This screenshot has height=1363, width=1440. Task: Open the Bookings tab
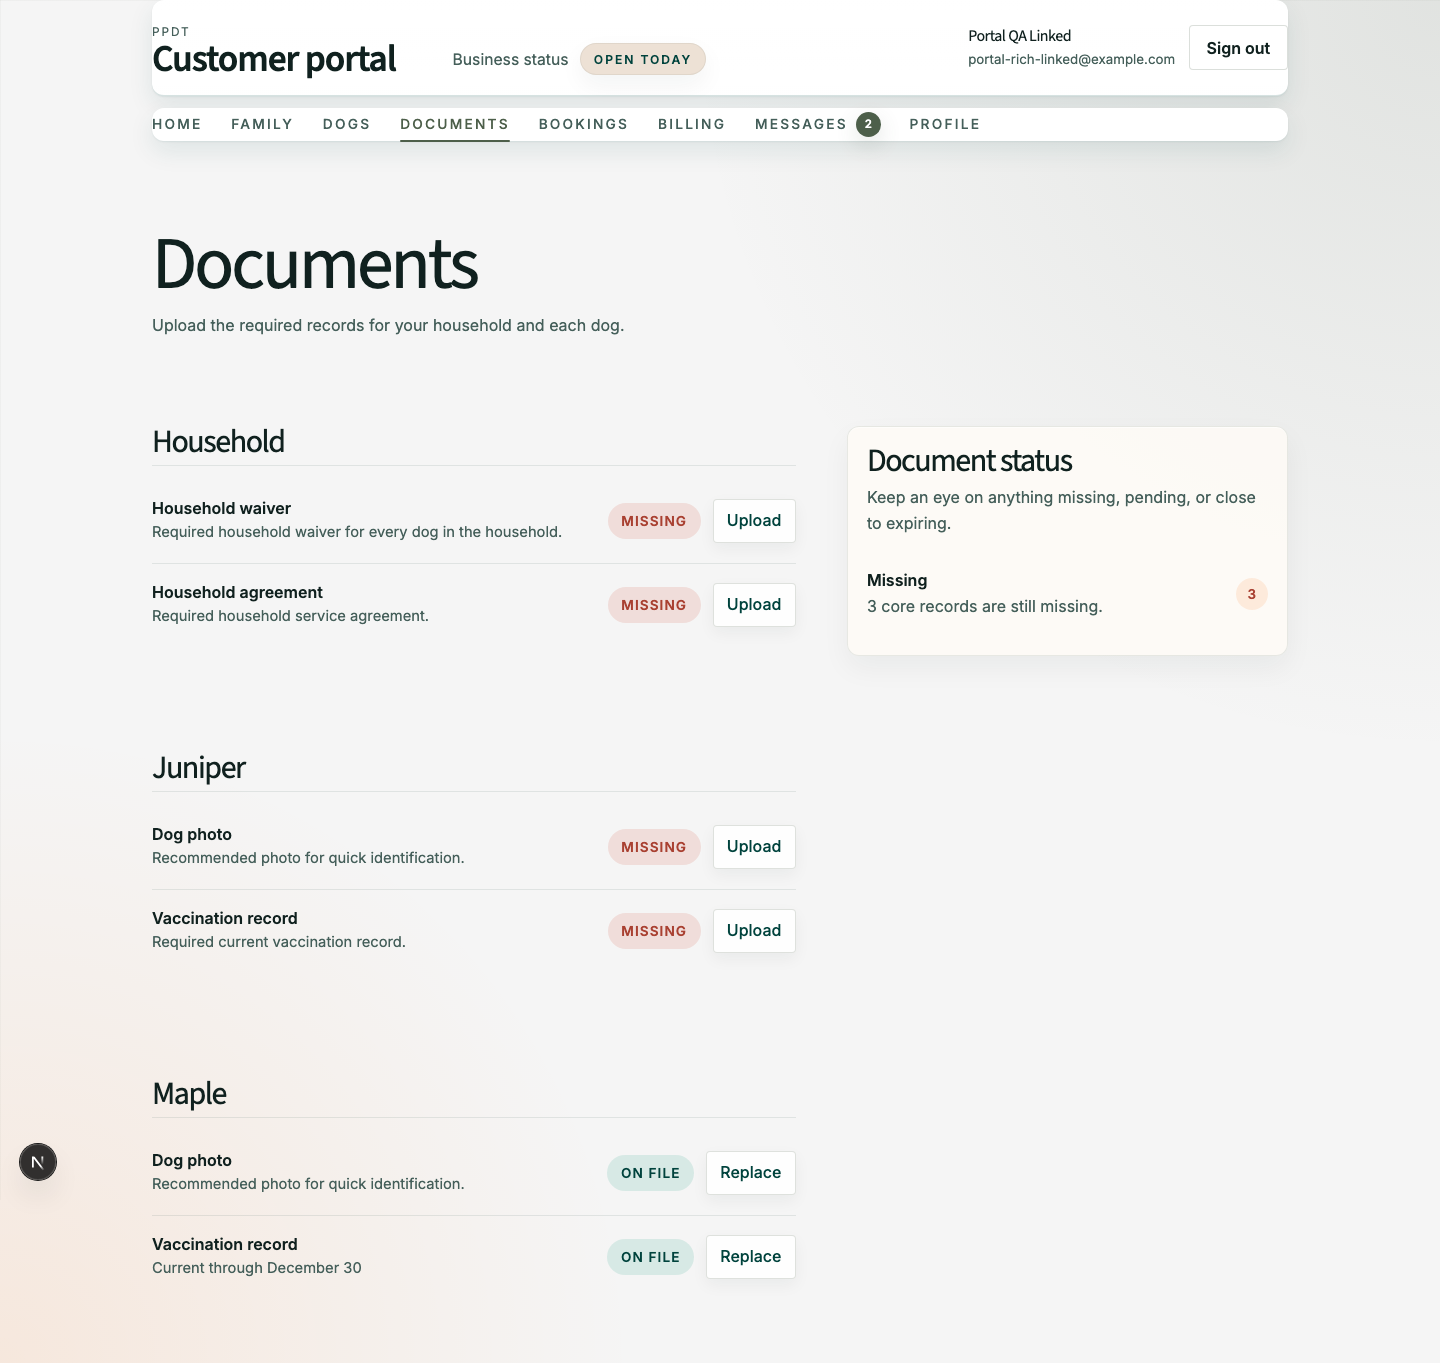coord(583,124)
